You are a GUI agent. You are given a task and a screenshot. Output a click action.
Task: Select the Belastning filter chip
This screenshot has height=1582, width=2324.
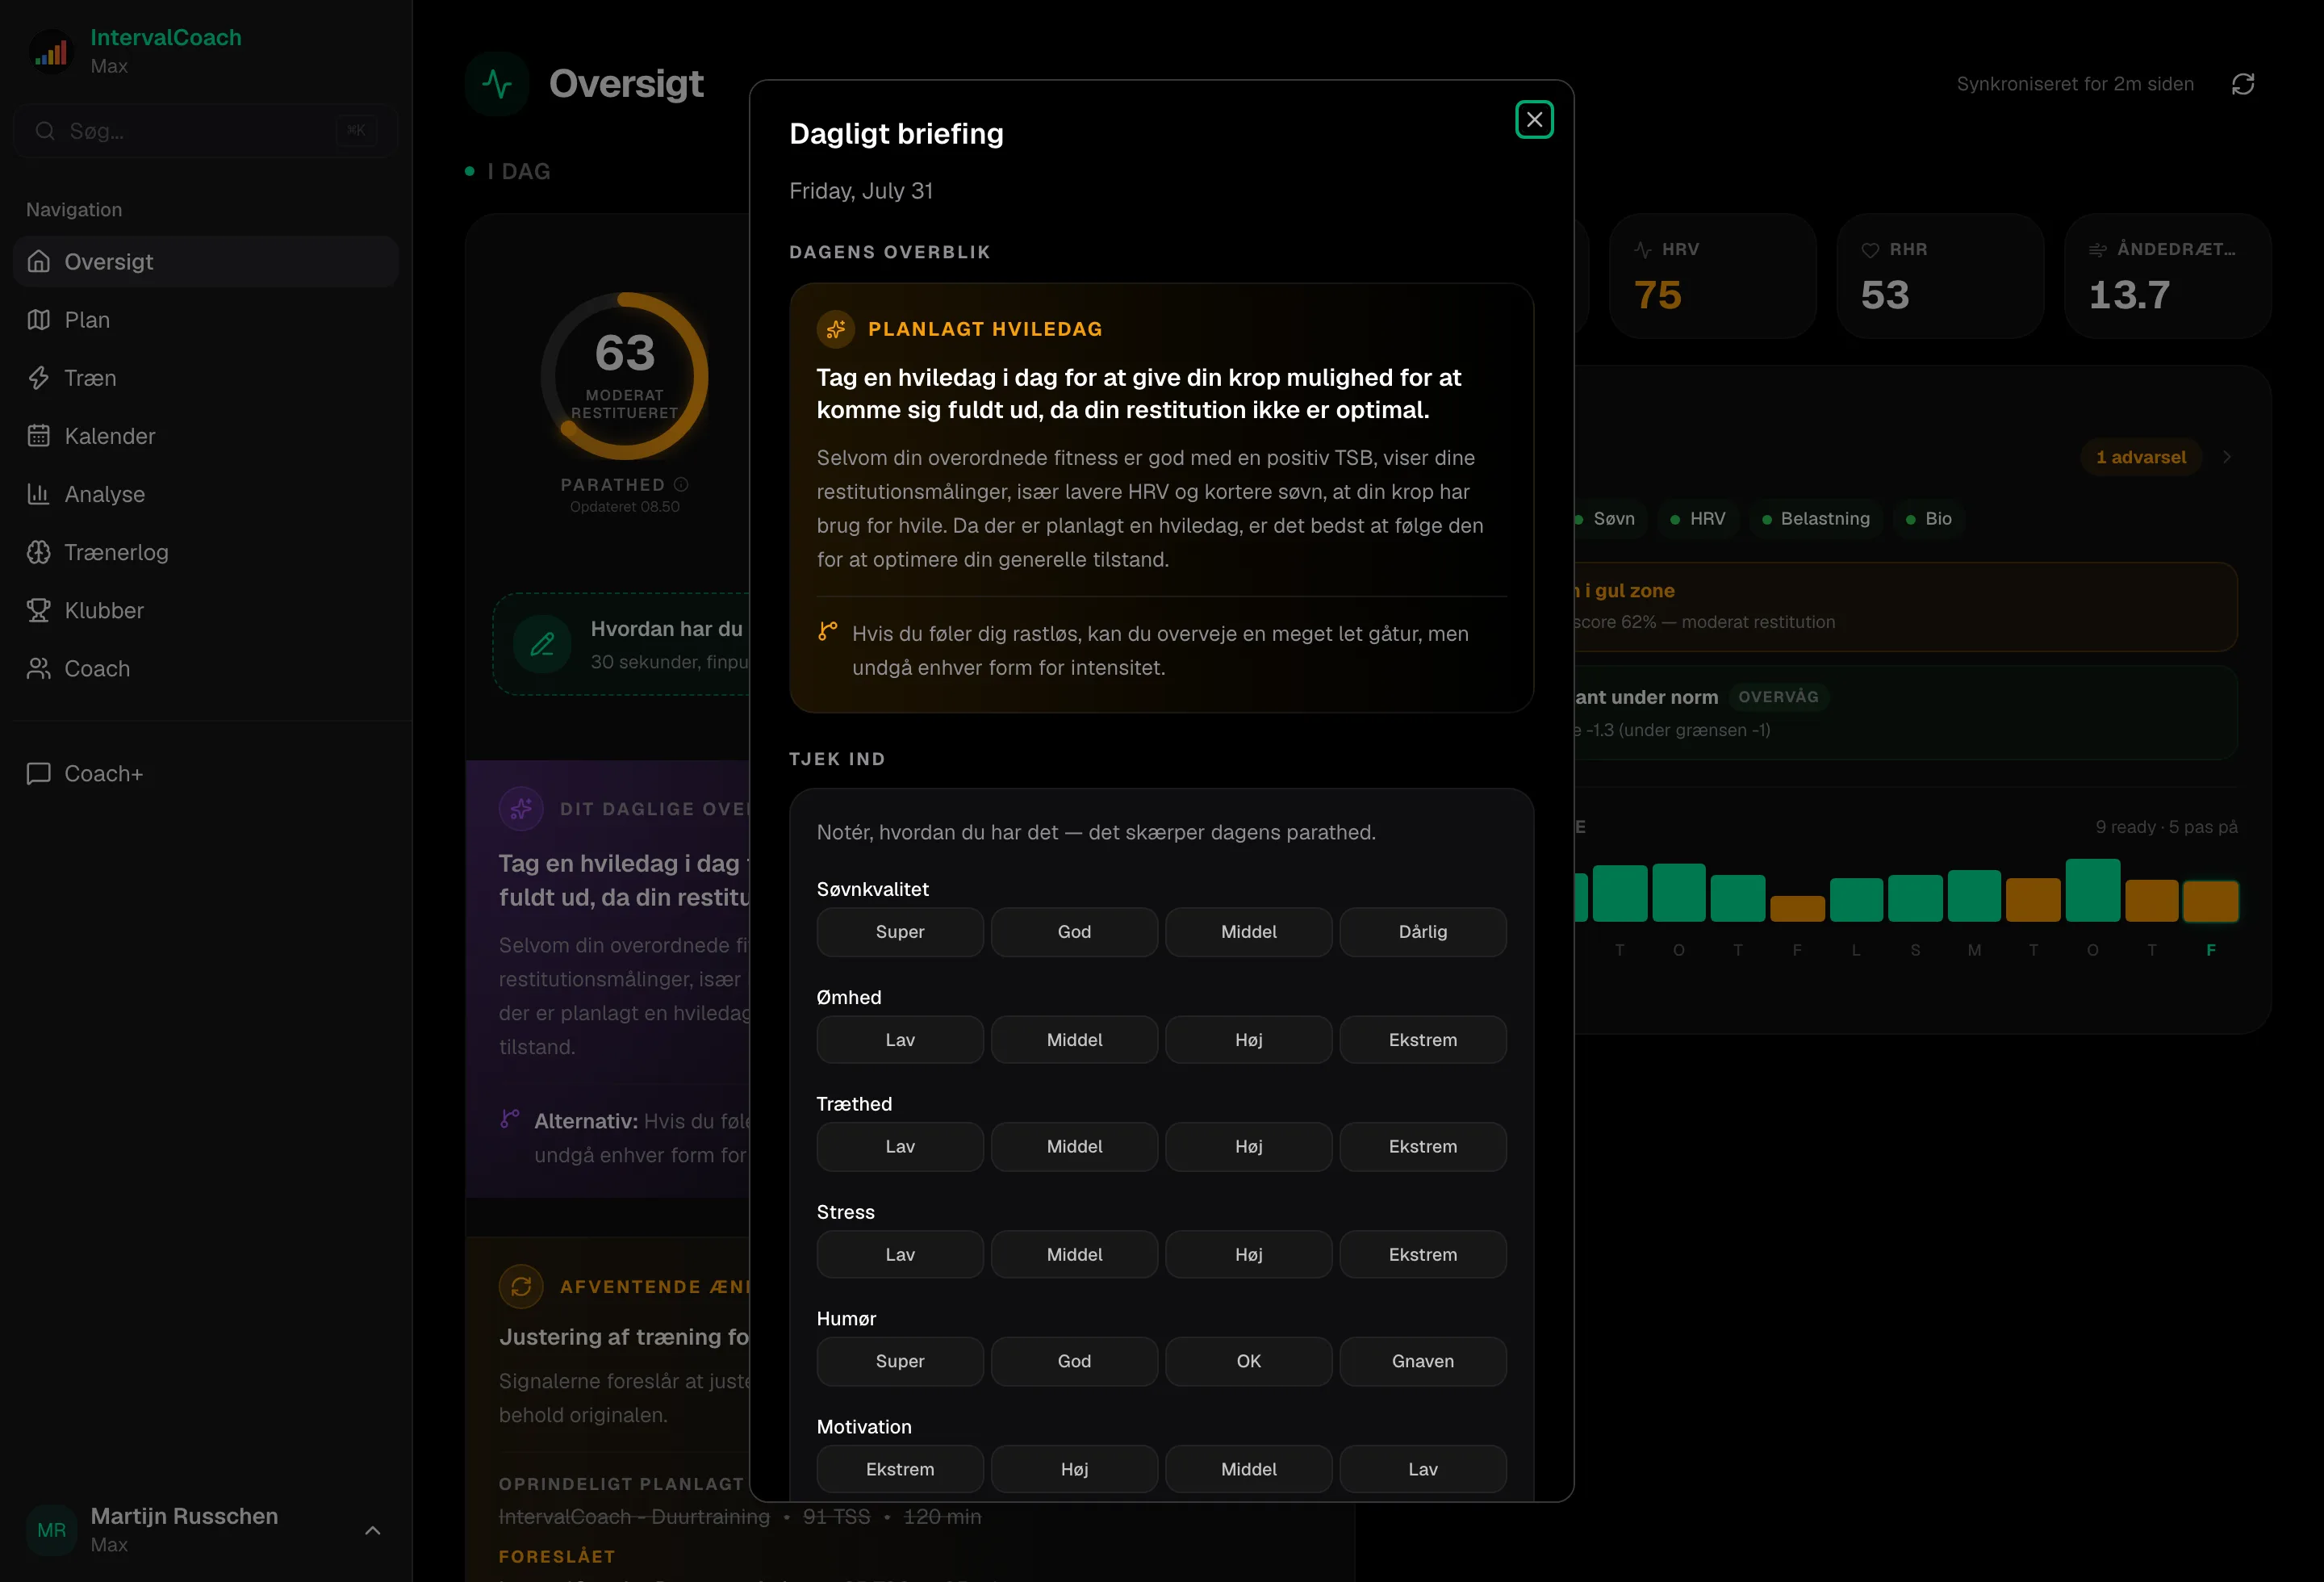pyautogui.click(x=1816, y=519)
